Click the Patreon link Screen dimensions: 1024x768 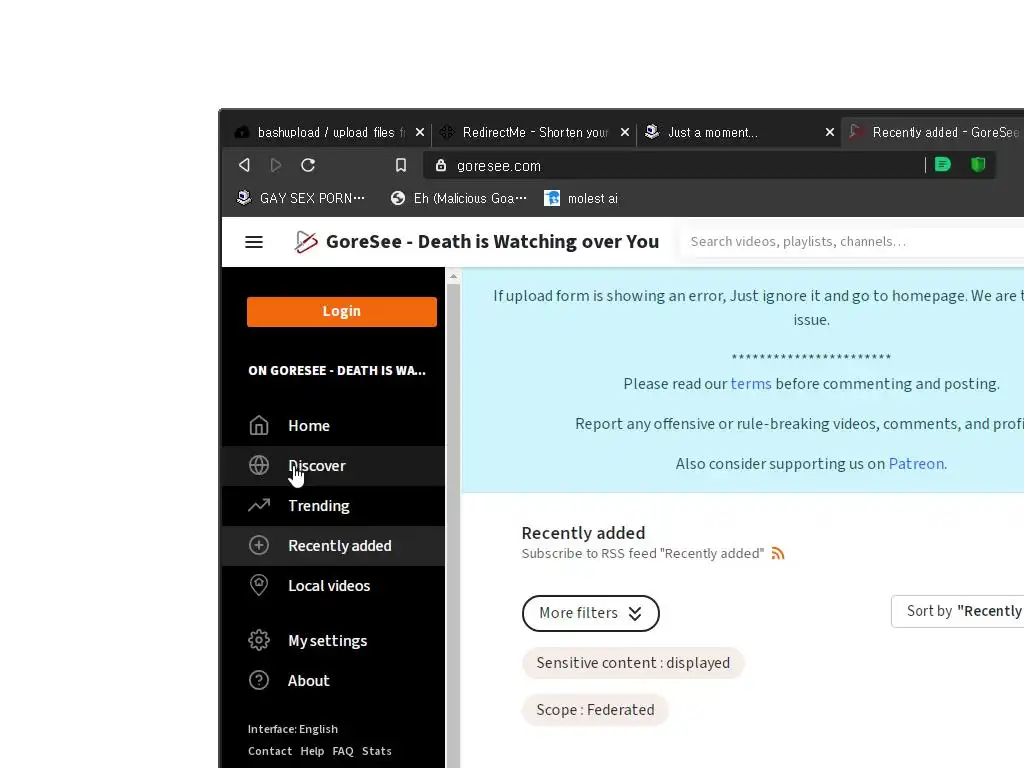(x=916, y=464)
